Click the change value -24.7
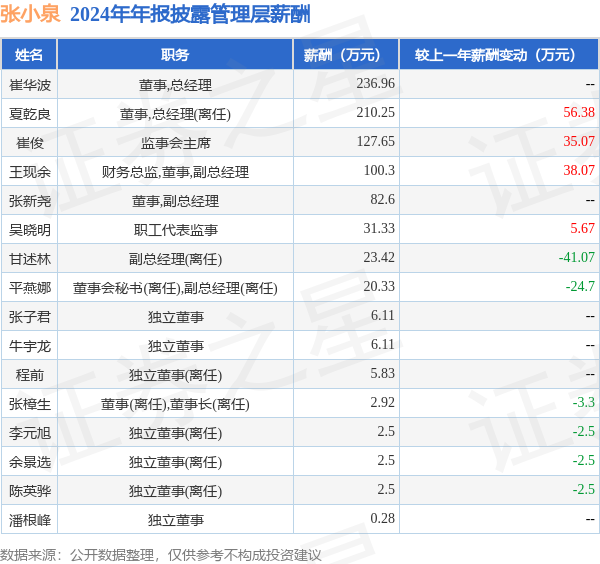600x564 pixels. pyautogui.click(x=580, y=287)
